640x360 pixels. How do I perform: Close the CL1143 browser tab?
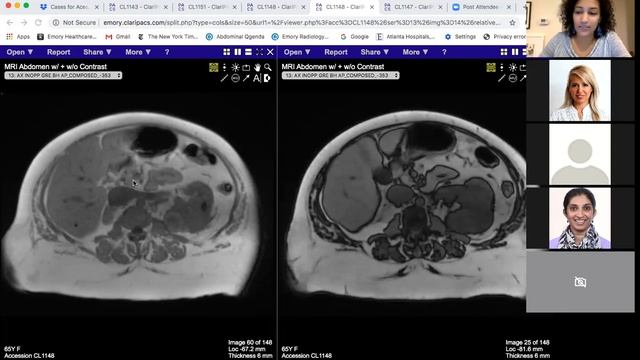click(165, 7)
